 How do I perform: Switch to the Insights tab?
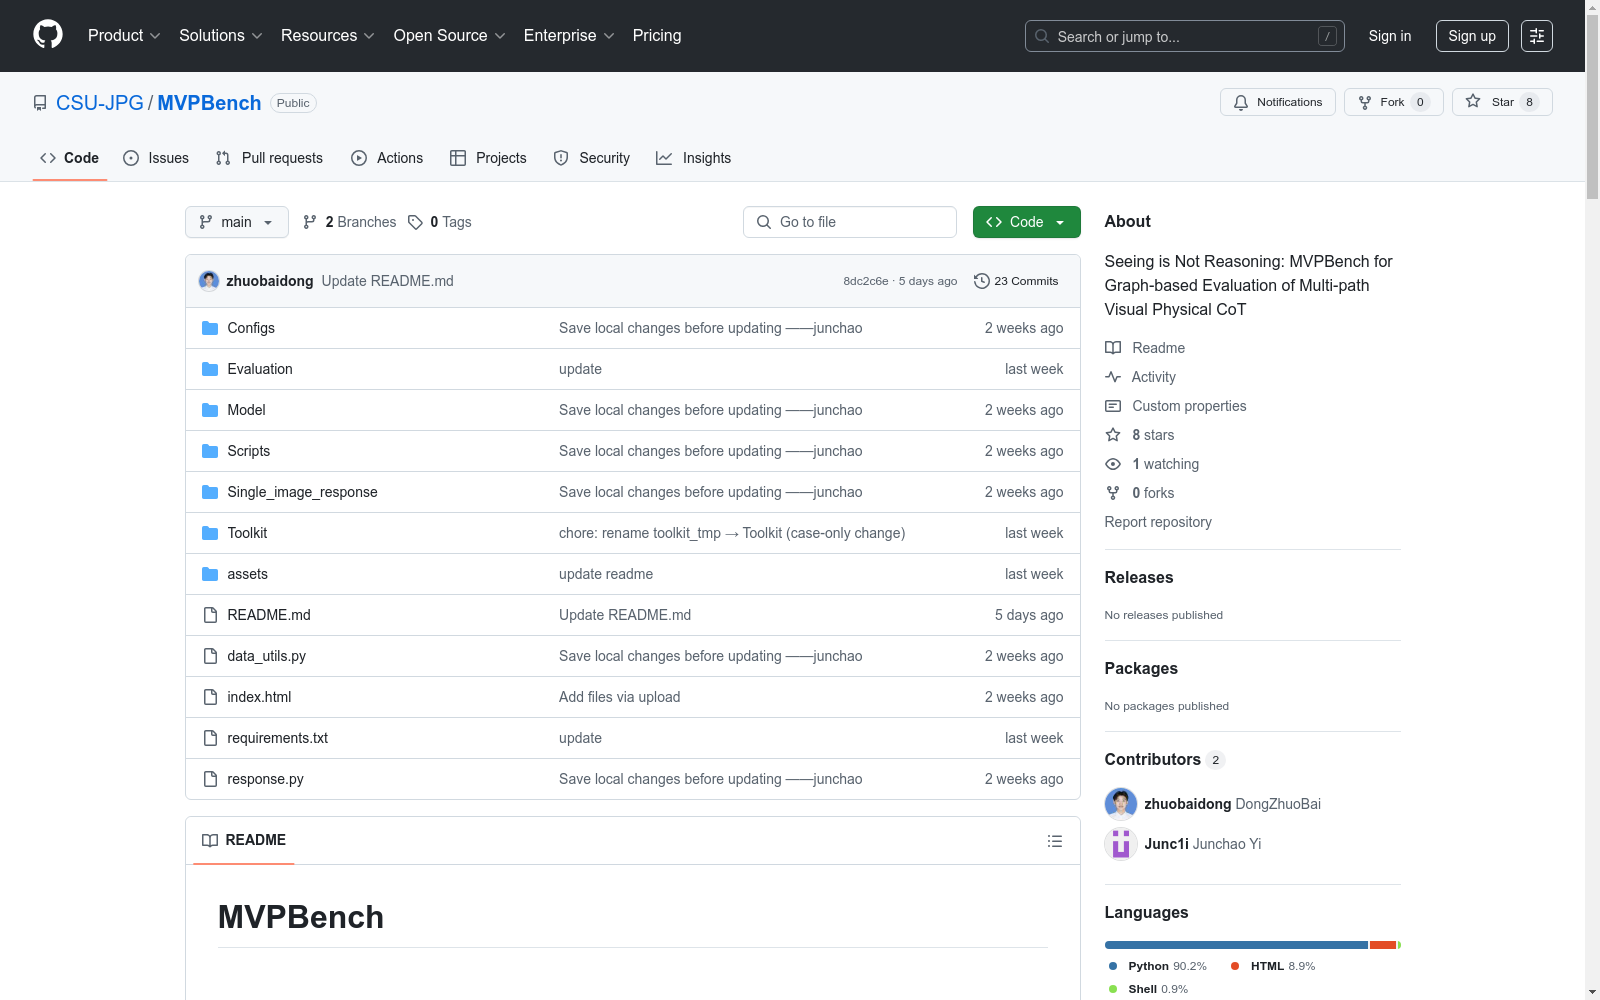693,158
